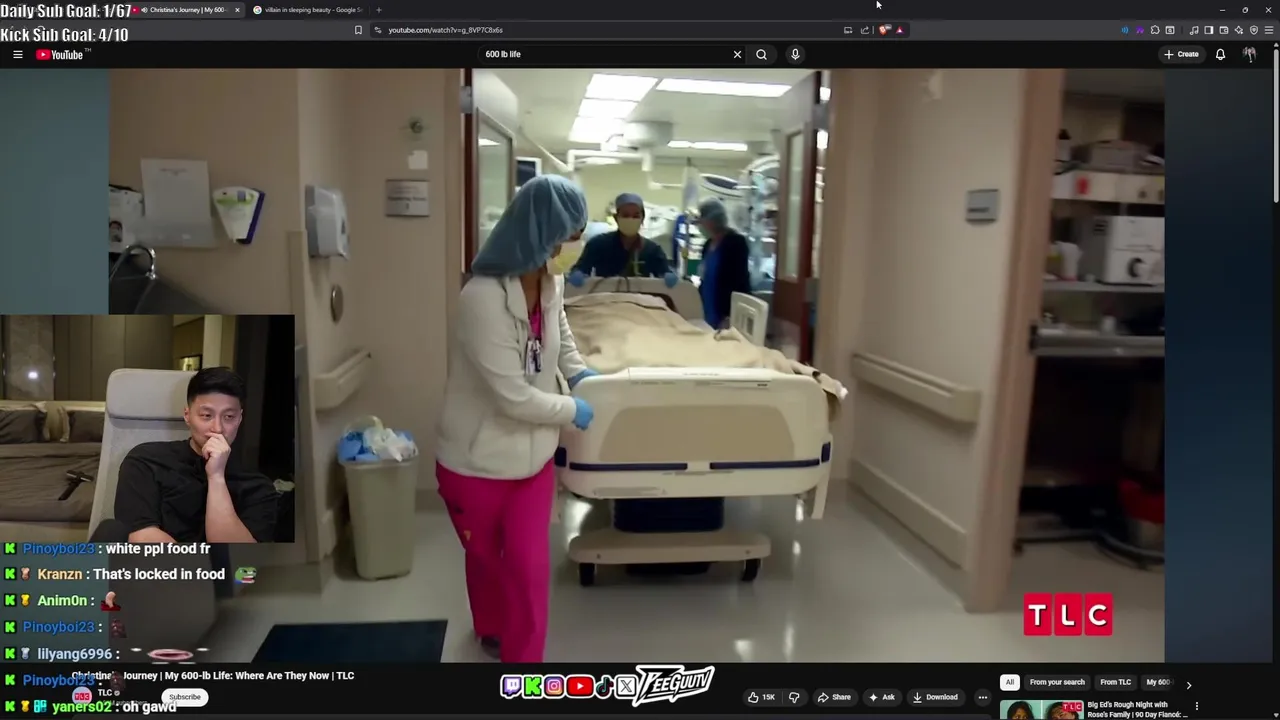Viewport: 1280px width, 720px height.
Task: Click the Ask button
Action: pyautogui.click(x=881, y=697)
